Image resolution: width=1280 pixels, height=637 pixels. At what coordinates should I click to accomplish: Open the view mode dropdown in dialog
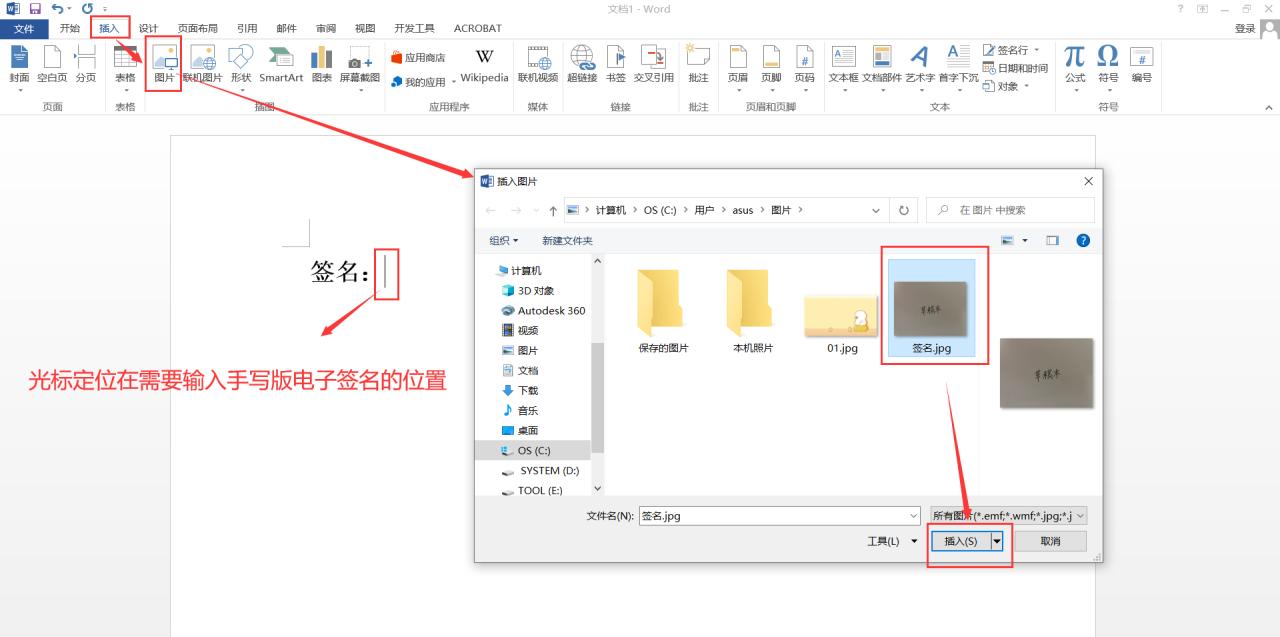point(1025,240)
